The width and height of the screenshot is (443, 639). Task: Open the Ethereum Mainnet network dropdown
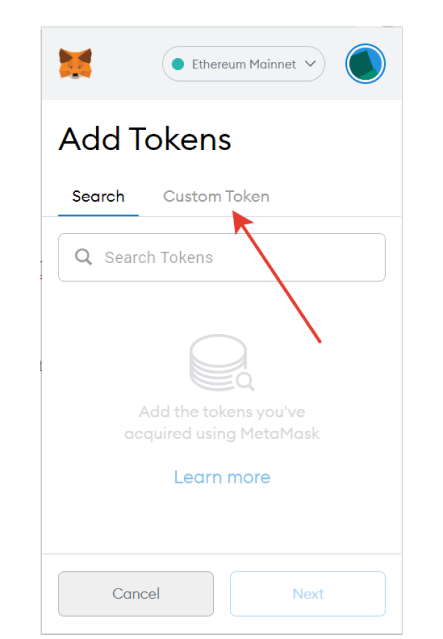pos(243,64)
